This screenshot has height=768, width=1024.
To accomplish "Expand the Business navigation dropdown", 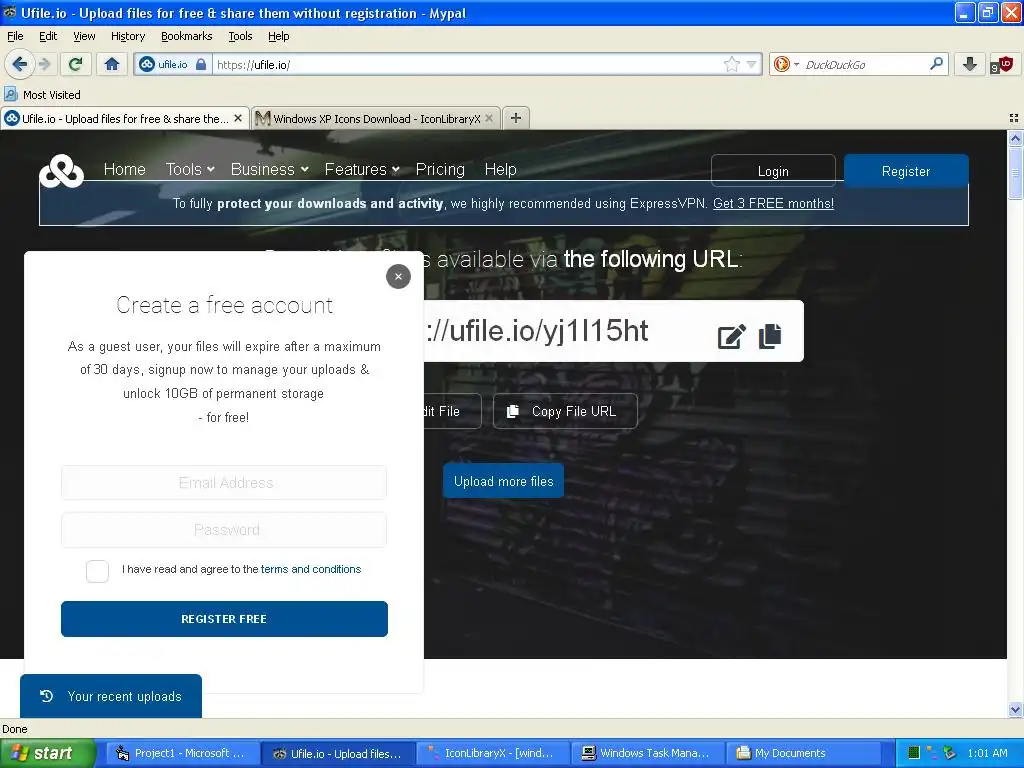I will click(270, 169).
